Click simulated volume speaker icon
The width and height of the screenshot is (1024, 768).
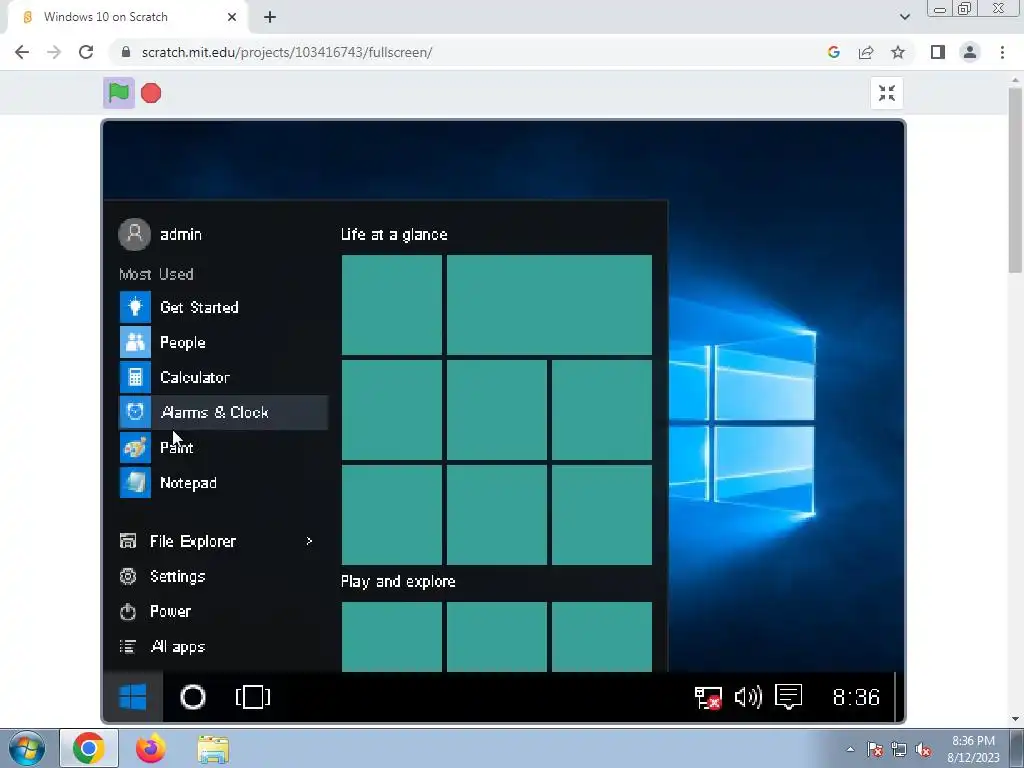[x=748, y=697]
